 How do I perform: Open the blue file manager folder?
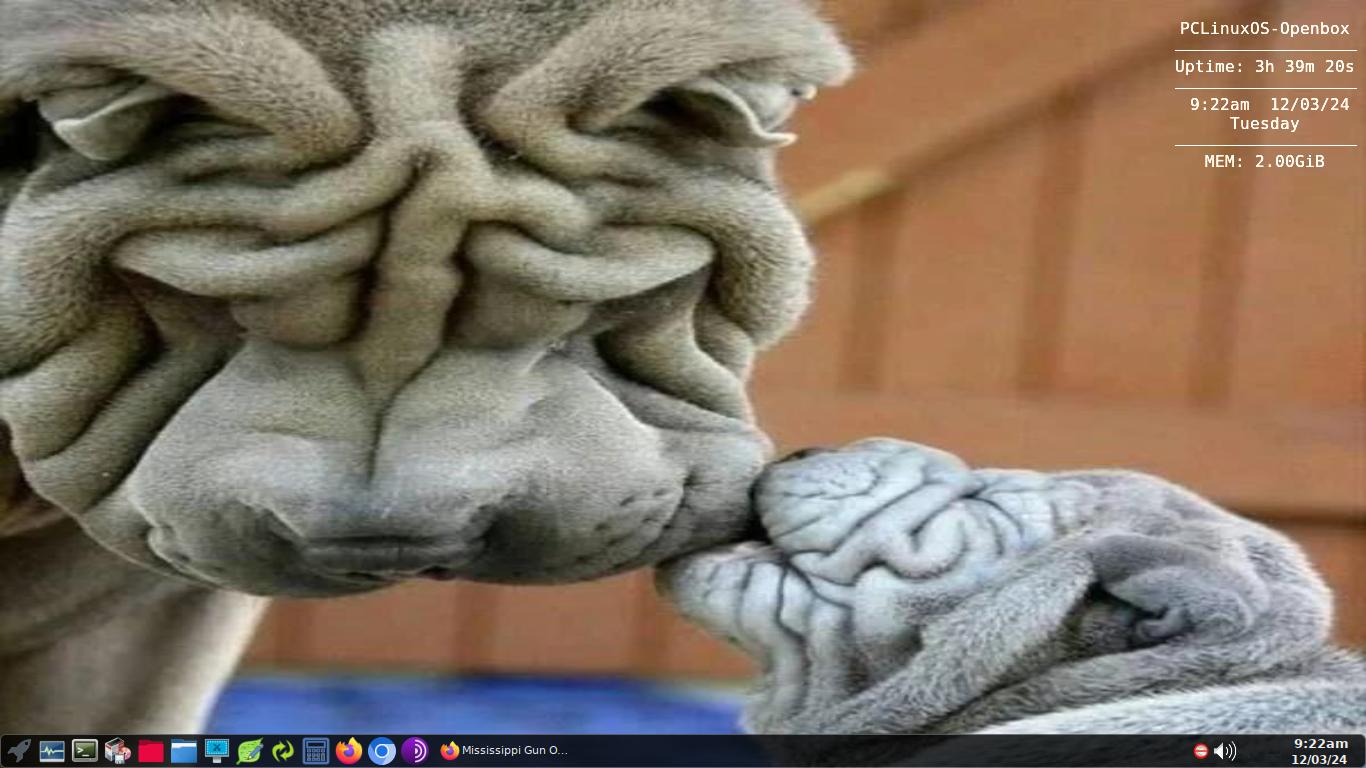click(x=184, y=750)
